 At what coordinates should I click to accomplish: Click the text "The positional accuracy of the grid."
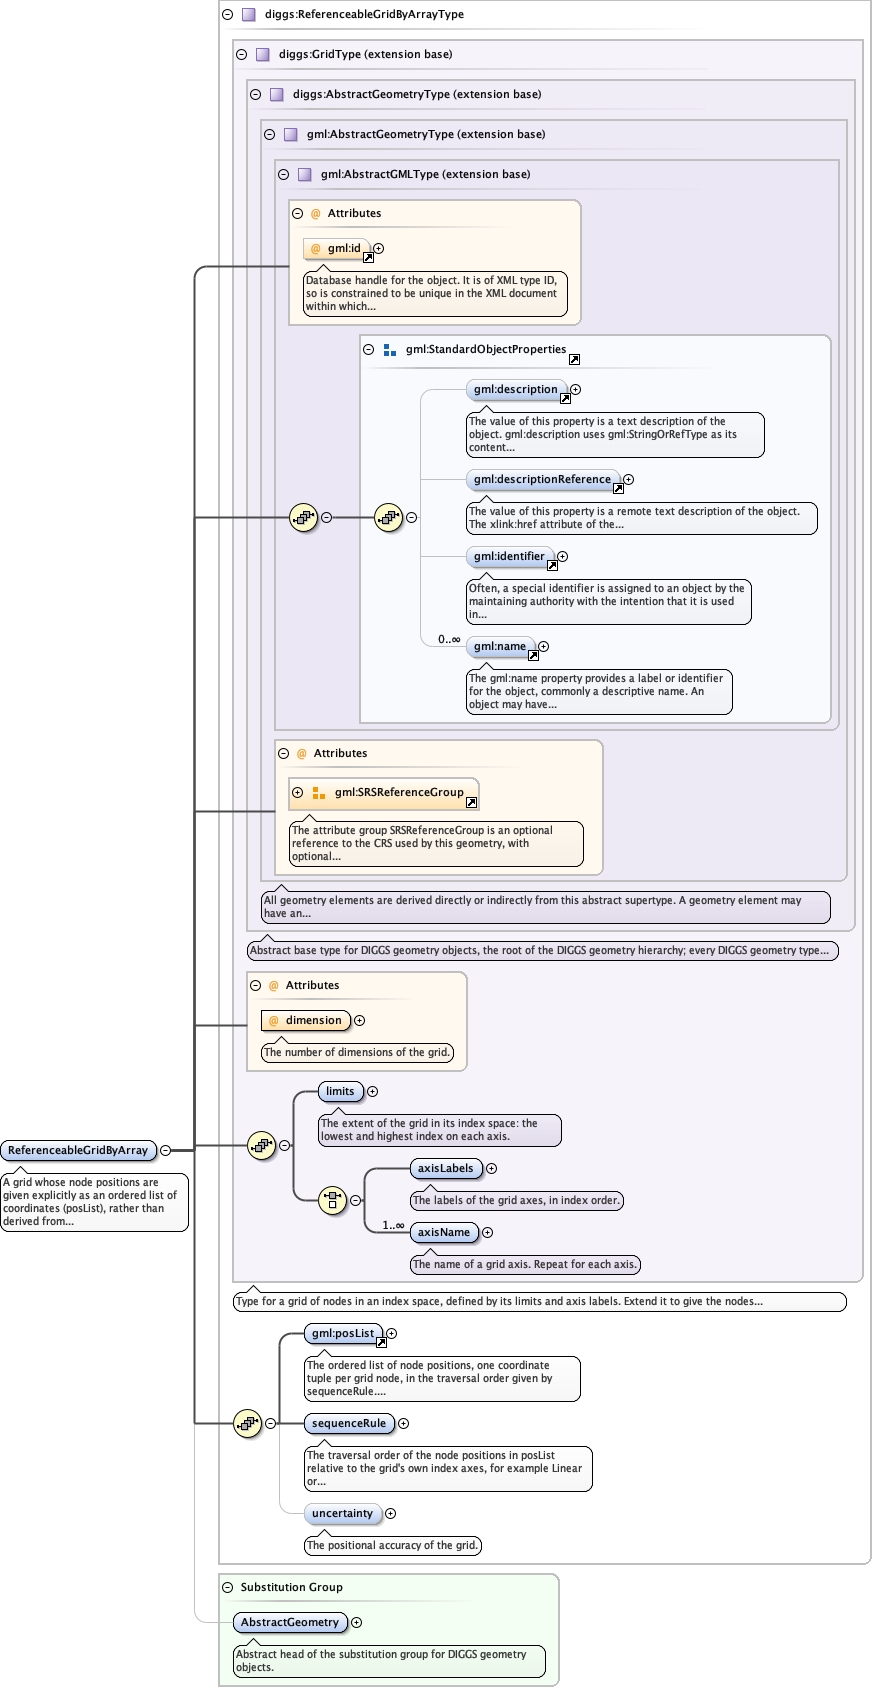(x=393, y=1546)
